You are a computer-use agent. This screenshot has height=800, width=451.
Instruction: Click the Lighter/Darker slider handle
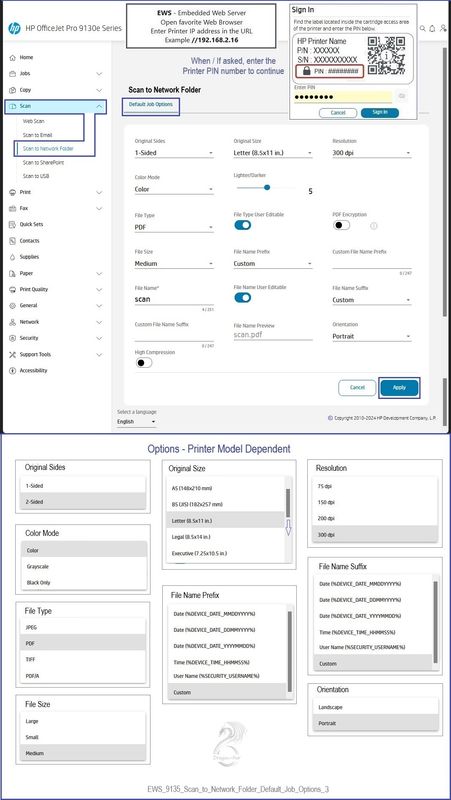pos(267,187)
